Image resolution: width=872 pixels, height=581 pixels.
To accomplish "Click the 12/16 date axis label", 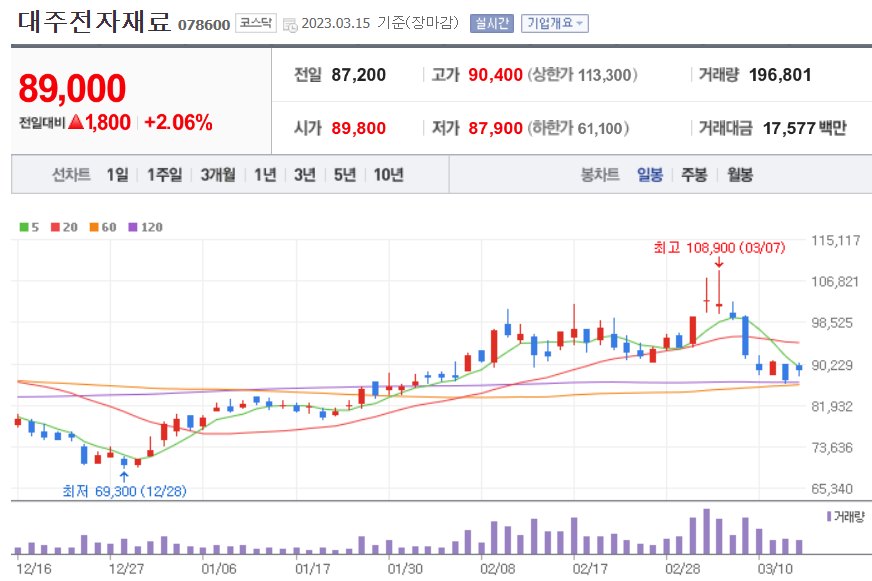I will click(33, 569).
